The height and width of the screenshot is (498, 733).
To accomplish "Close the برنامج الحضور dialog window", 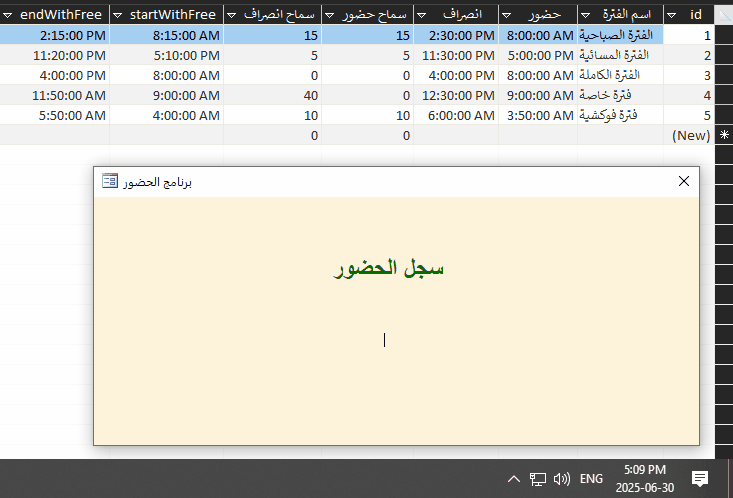I will (683, 181).
